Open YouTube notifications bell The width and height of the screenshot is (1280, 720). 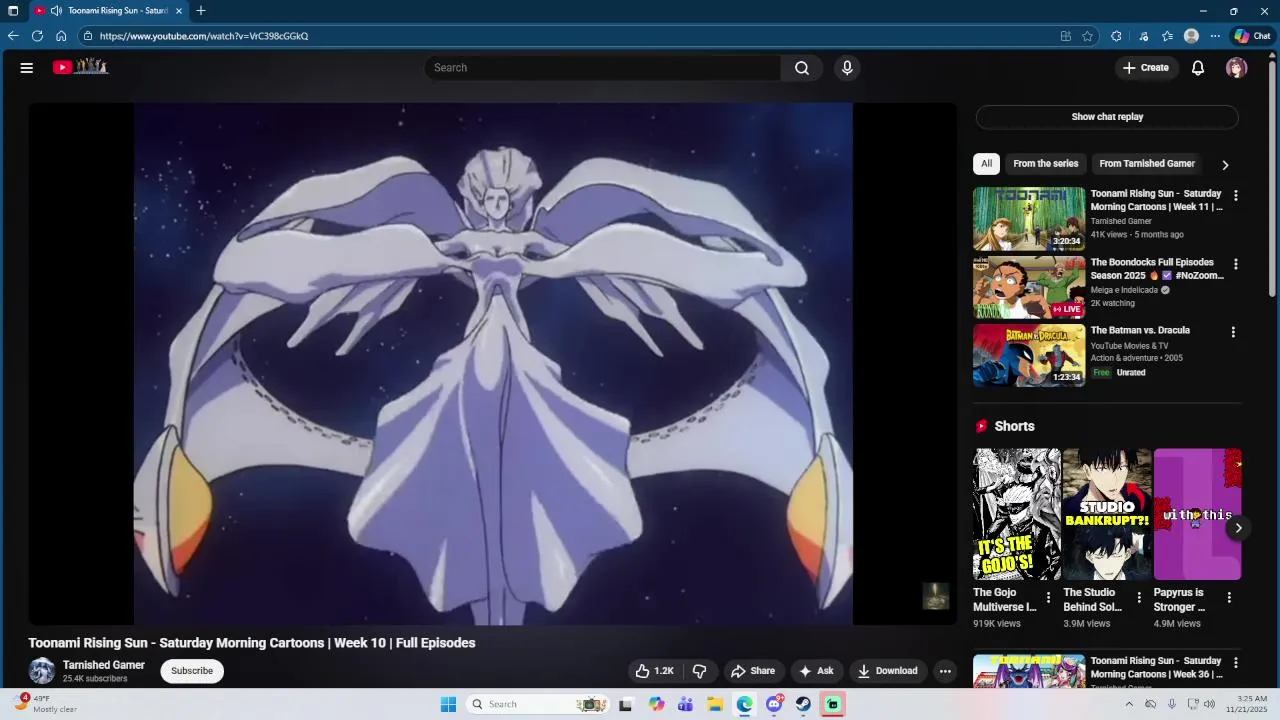coord(1198,68)
